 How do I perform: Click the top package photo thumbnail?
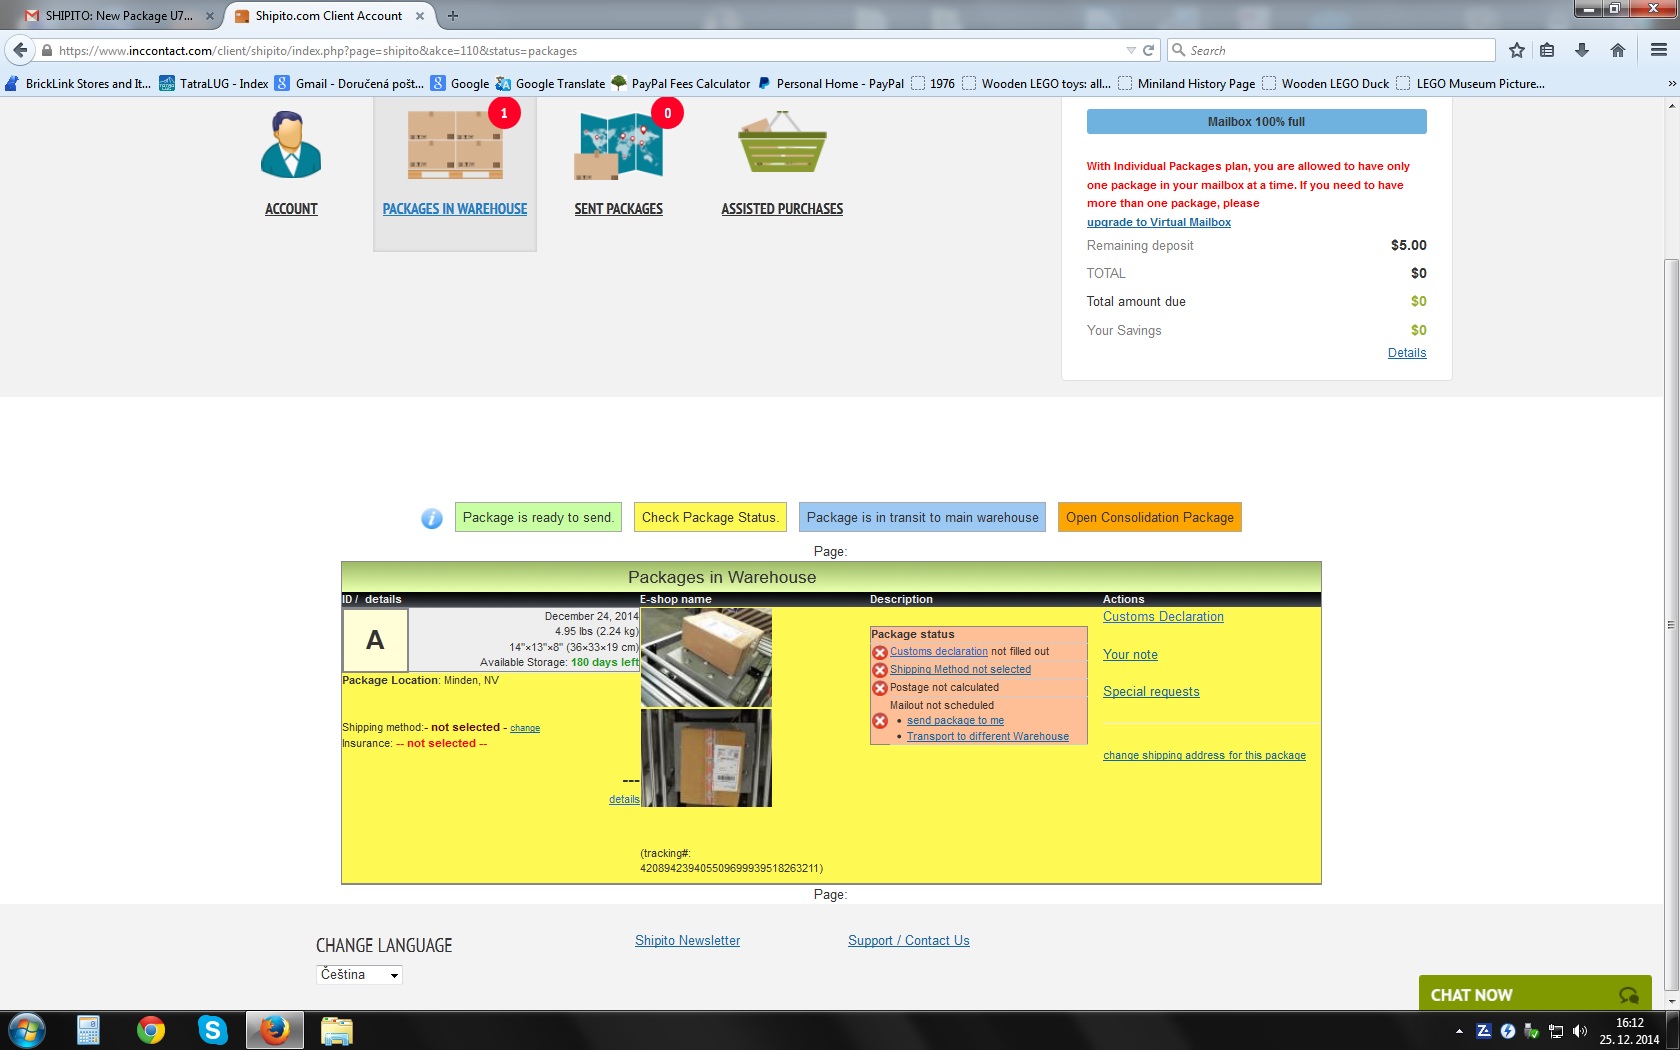pos(706,658)
